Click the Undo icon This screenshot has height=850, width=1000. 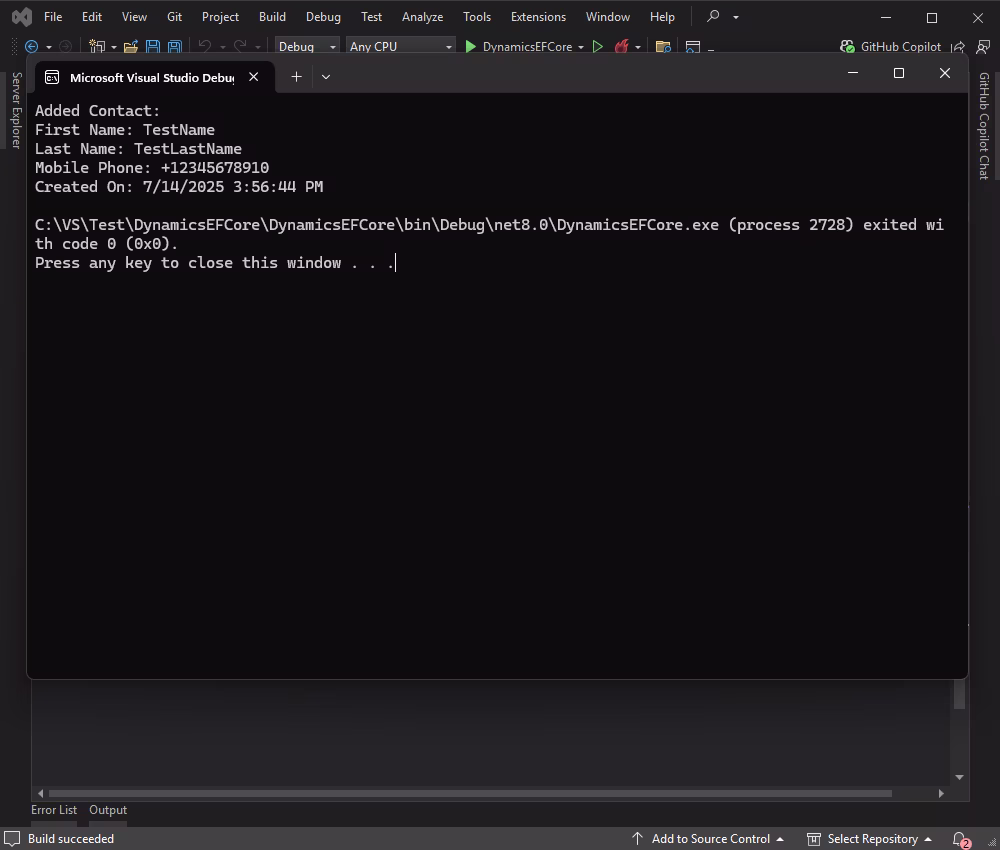[205, 47]
